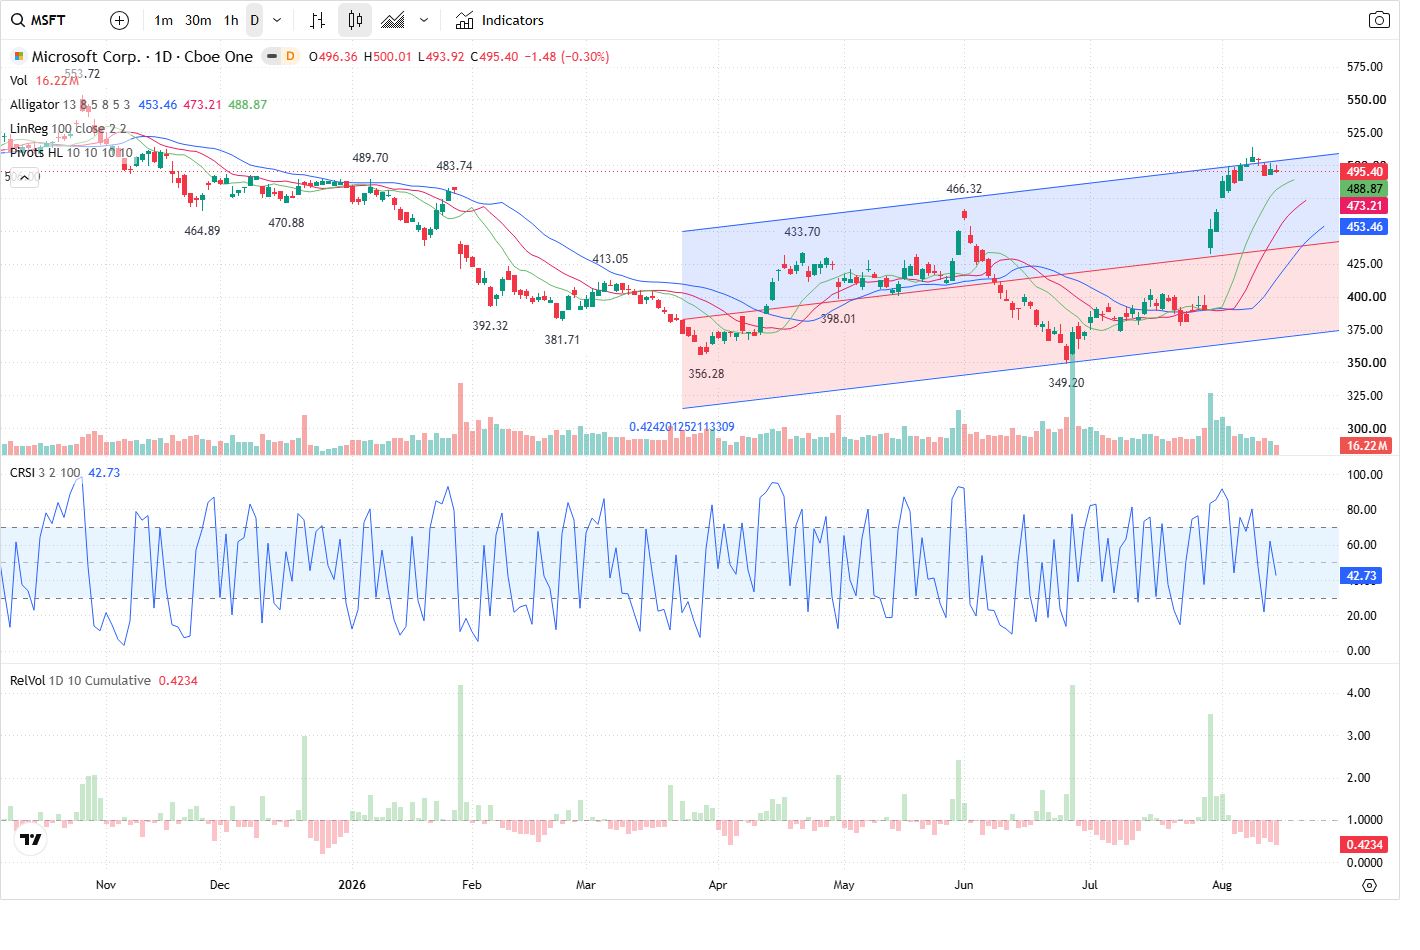Click the pink 473.21 price scale label

1364,206
